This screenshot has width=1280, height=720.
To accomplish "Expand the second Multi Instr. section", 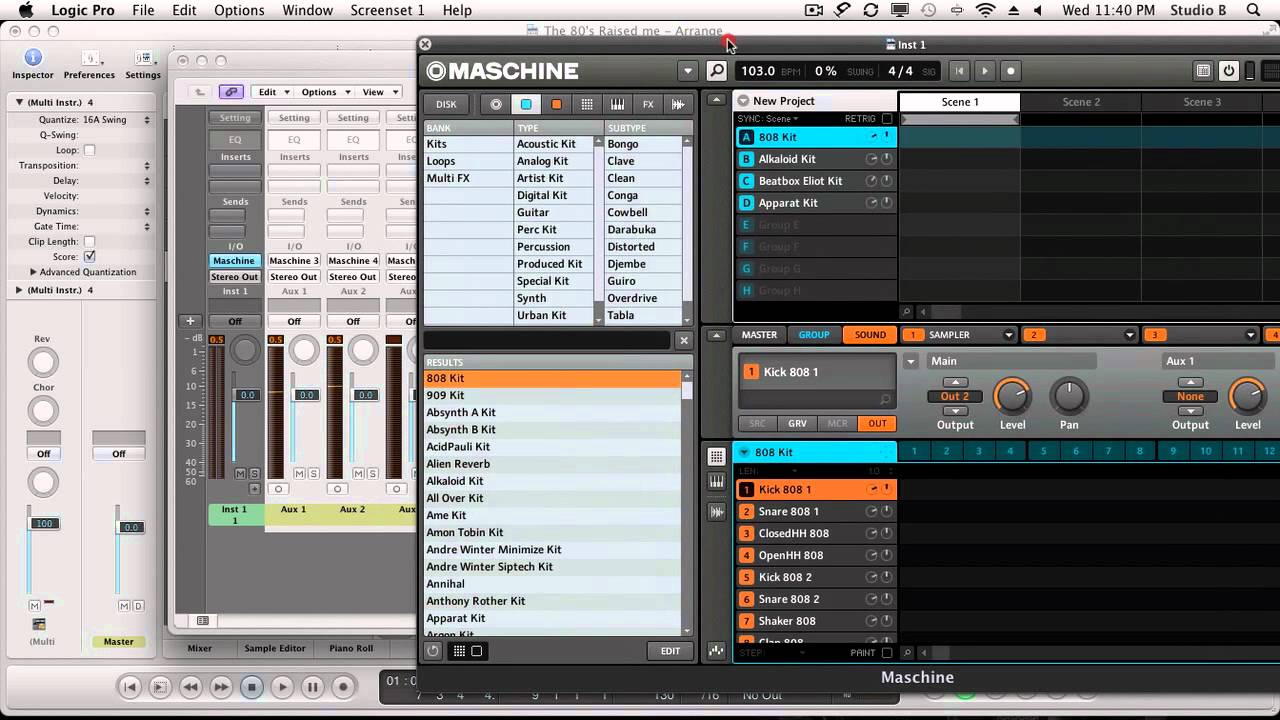I will 19,290.
